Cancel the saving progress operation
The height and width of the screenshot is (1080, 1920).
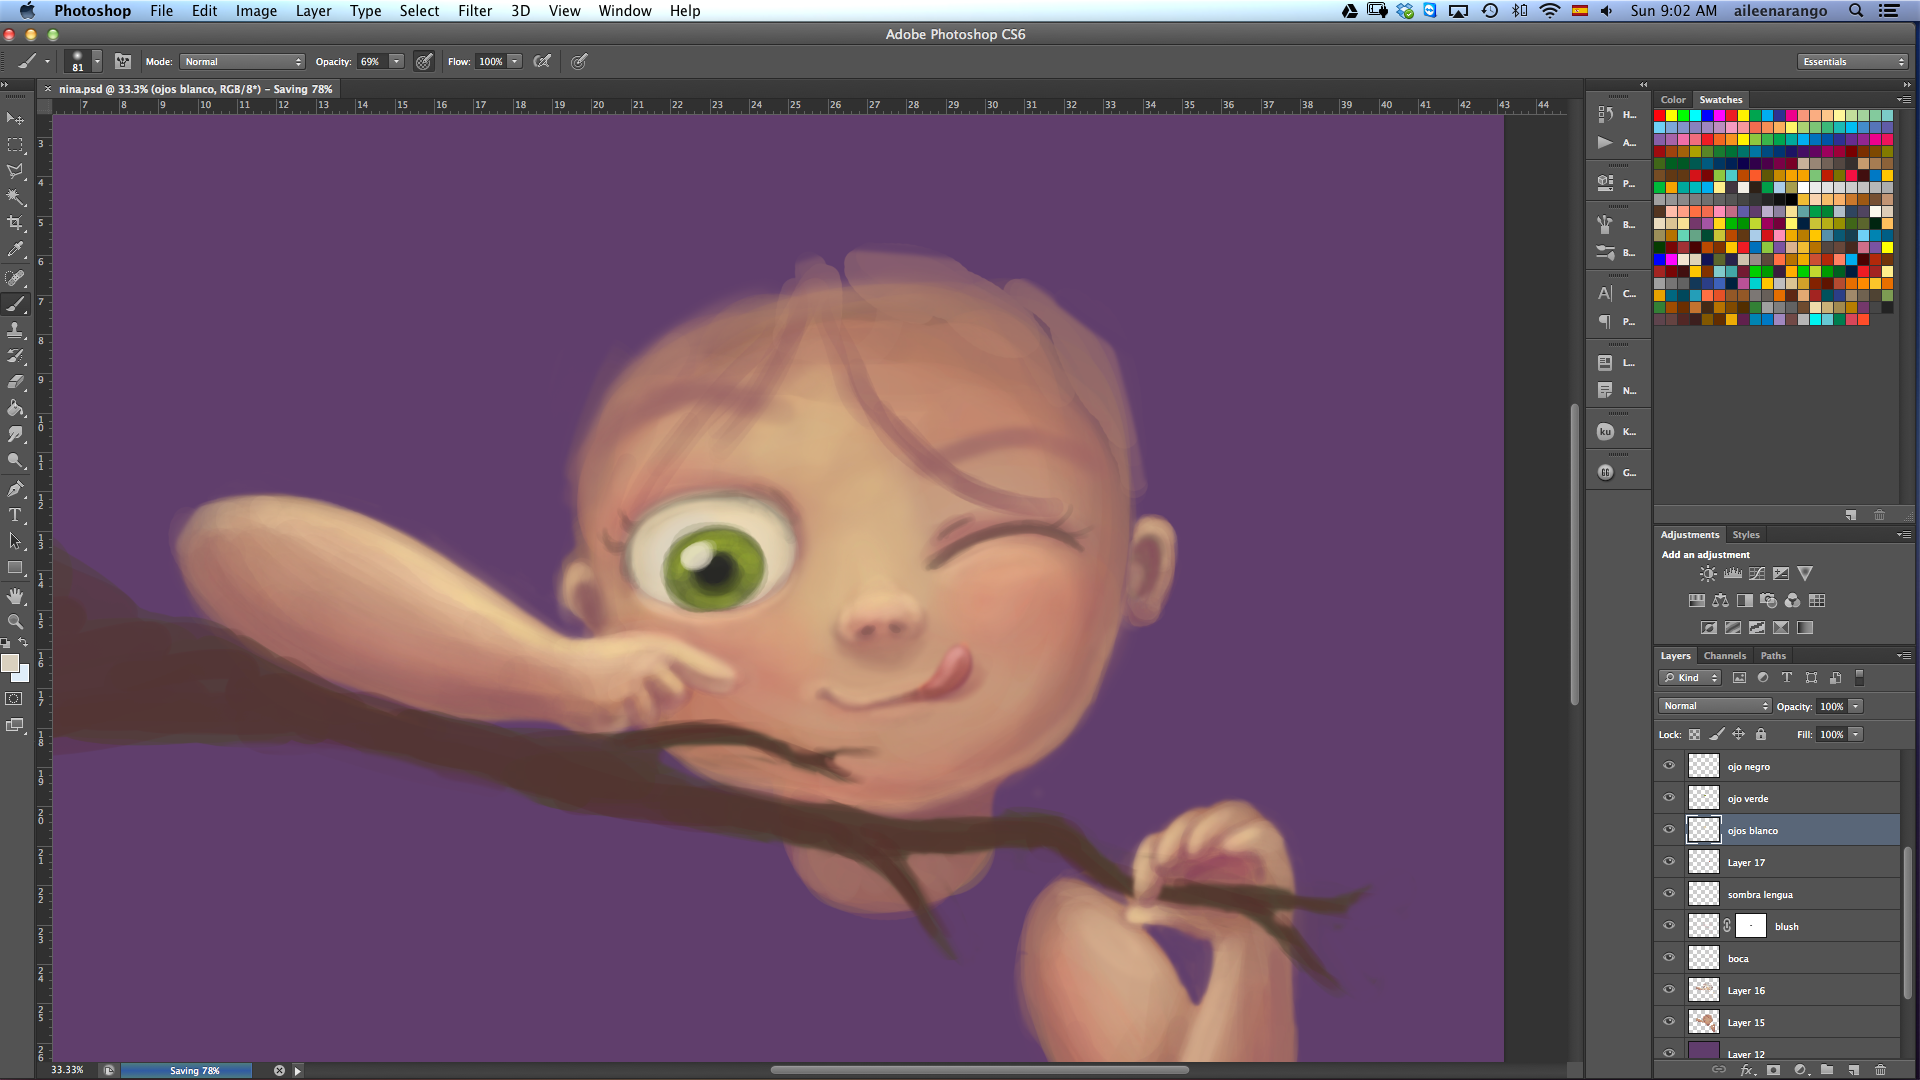pos(279,1070)
